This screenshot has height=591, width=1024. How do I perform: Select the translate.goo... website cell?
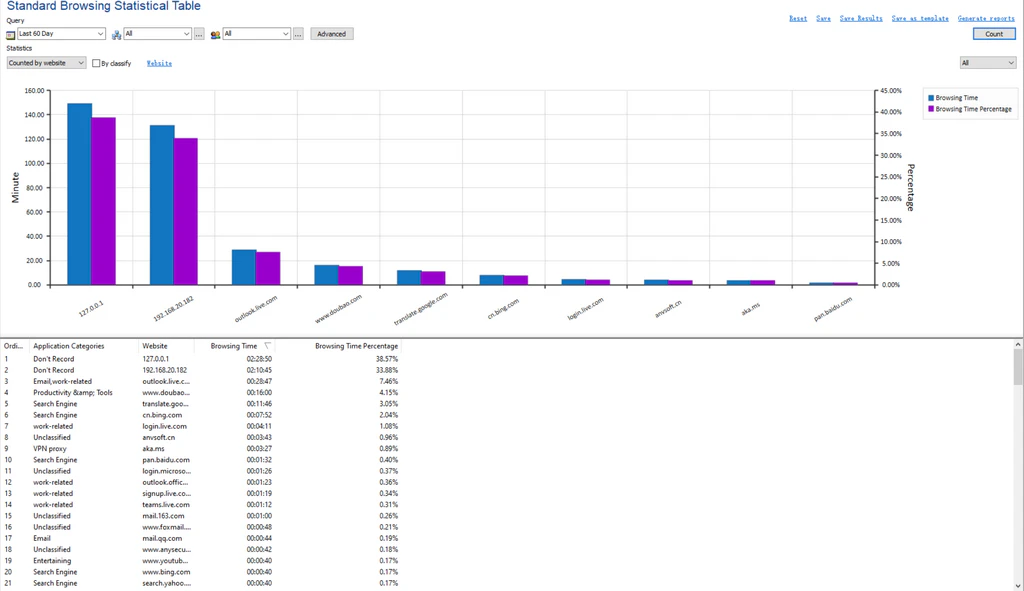pos(165,404)
